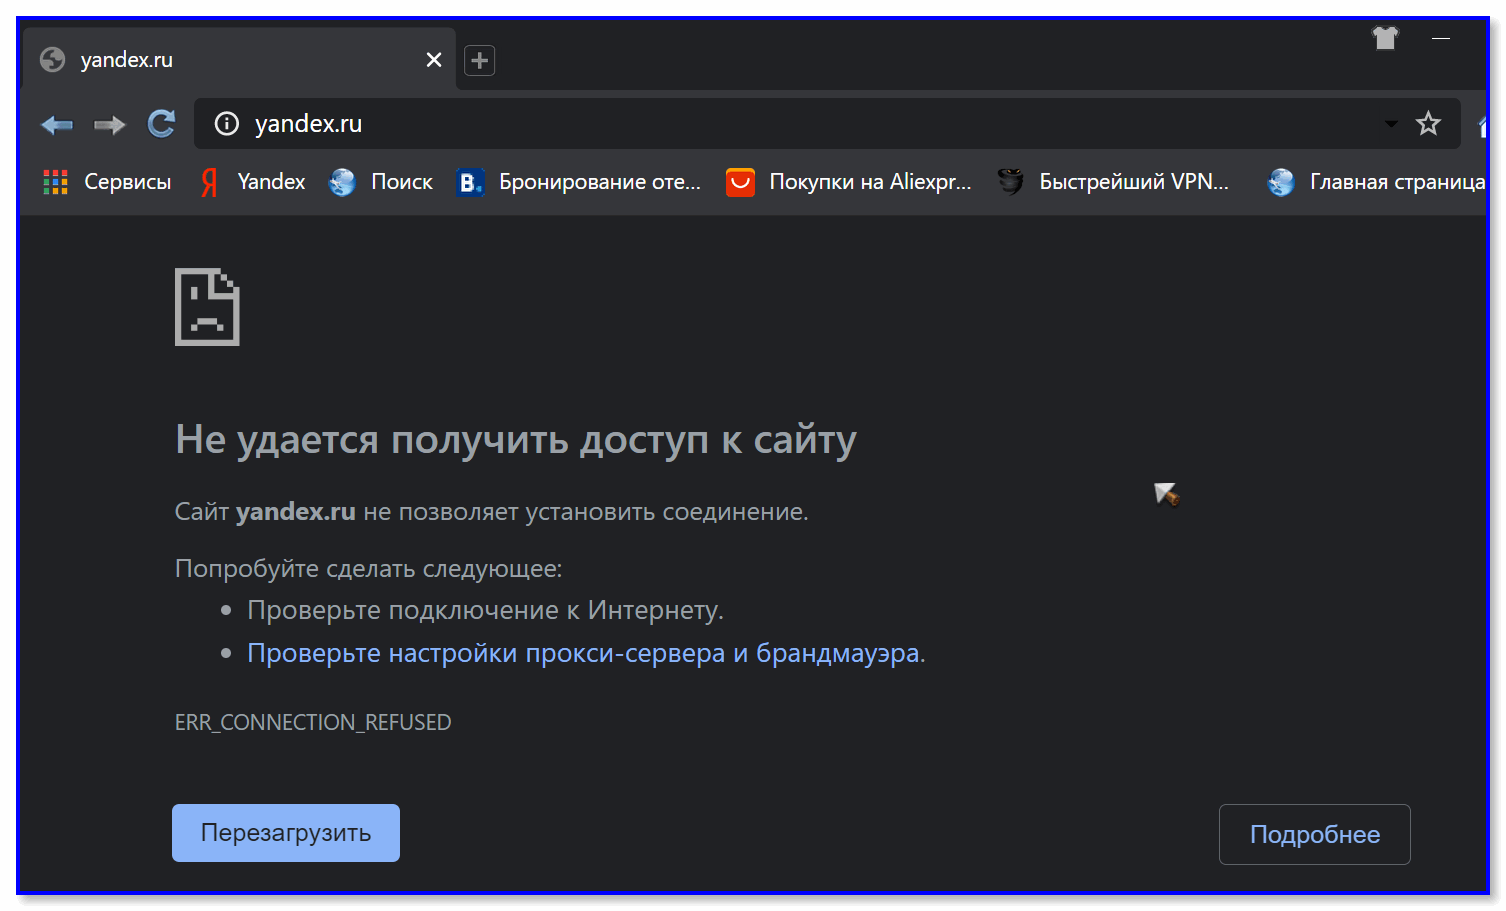The width and height of the screenshot is (1506, 911).
Task: Click the back navigation arrow
Action: coord(57,125)
